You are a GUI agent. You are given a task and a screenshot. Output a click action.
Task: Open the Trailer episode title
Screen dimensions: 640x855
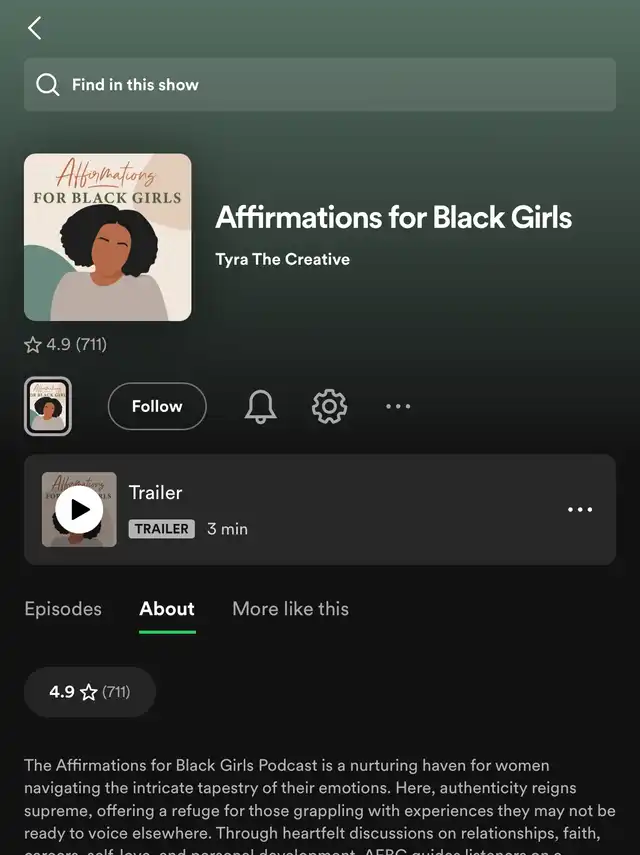coord(155,492)
